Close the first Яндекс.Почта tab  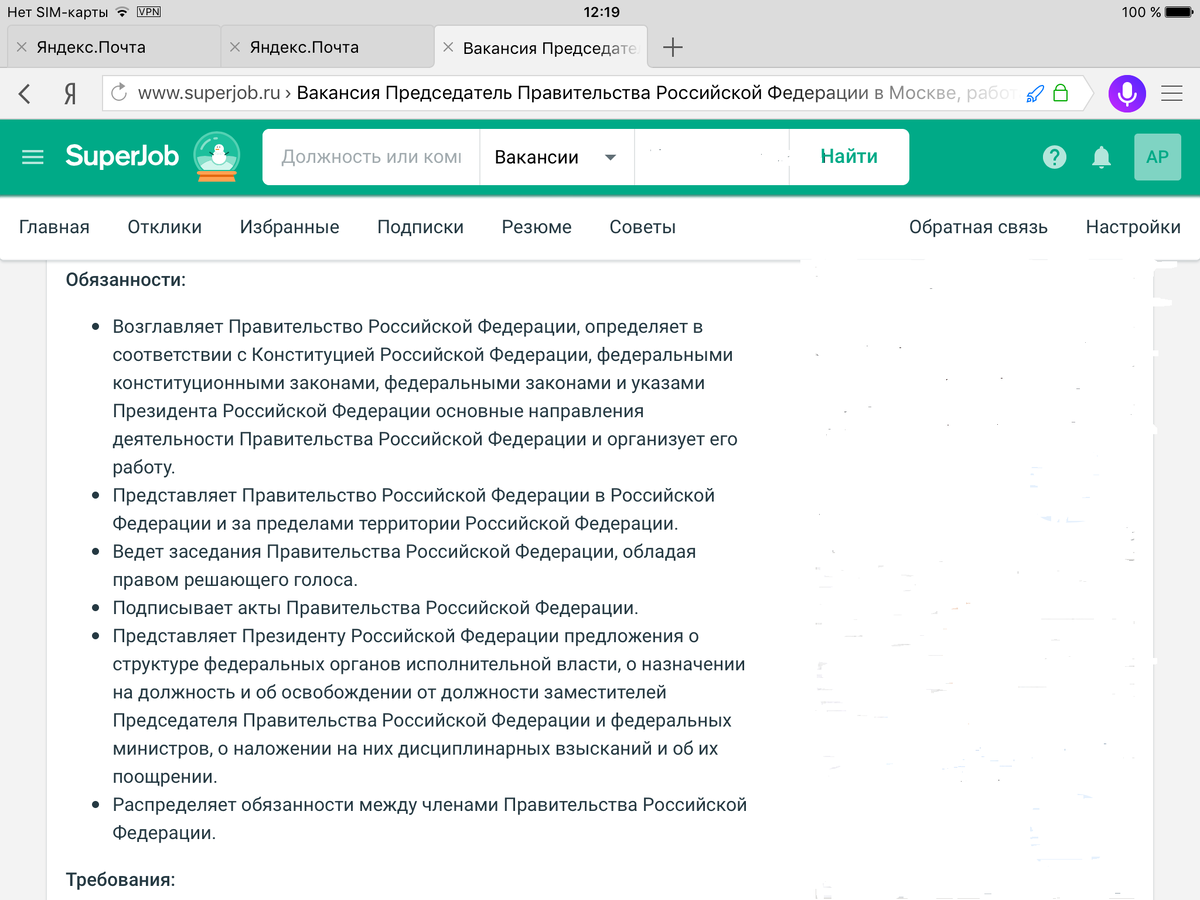tap(22, 47)
